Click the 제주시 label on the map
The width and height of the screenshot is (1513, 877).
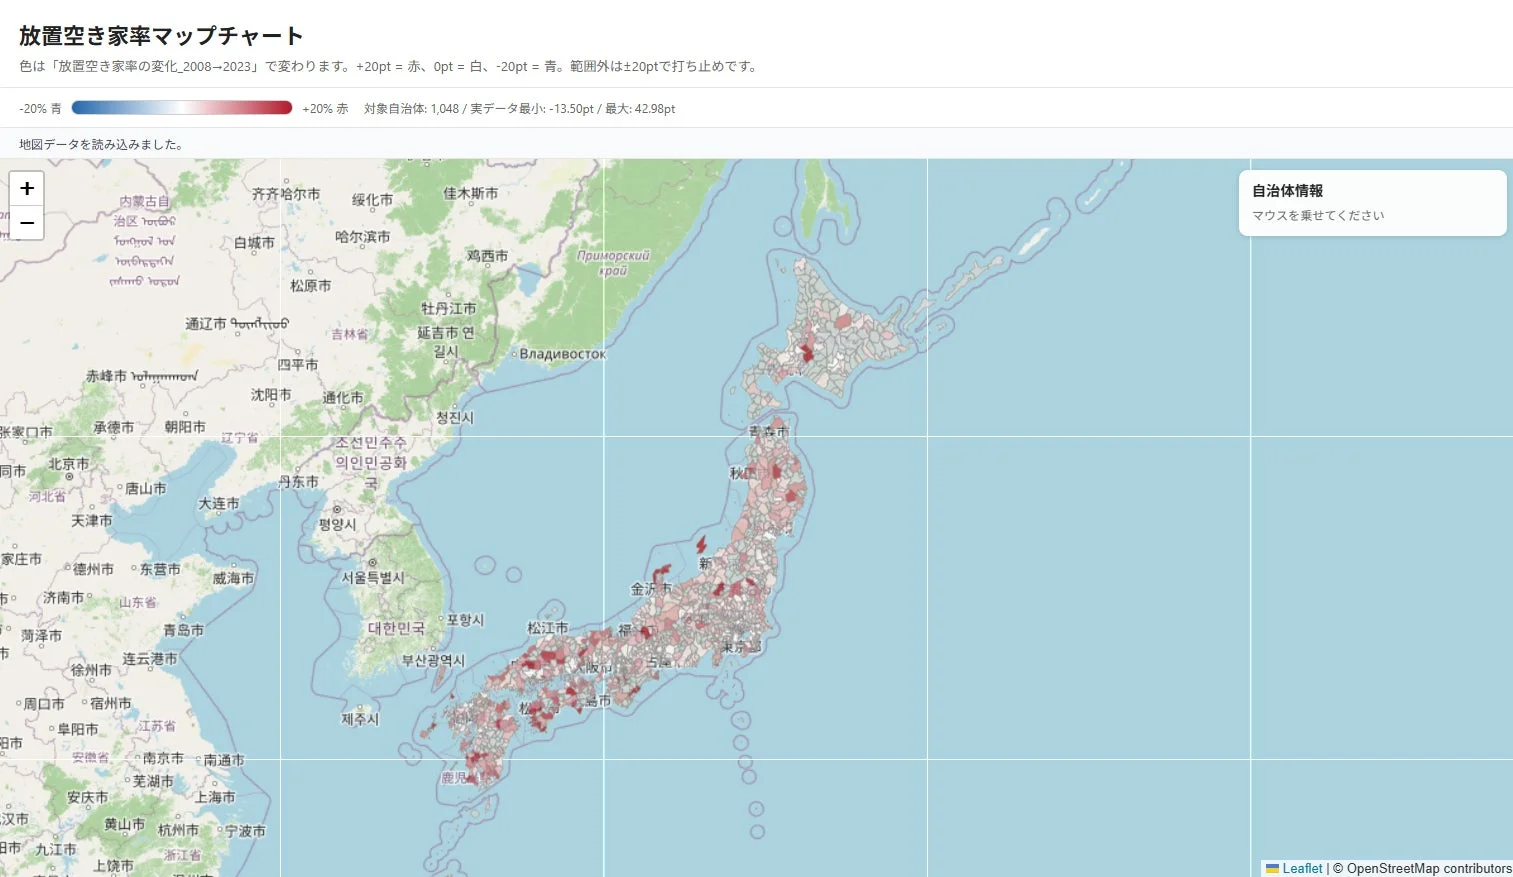[360, 719]
